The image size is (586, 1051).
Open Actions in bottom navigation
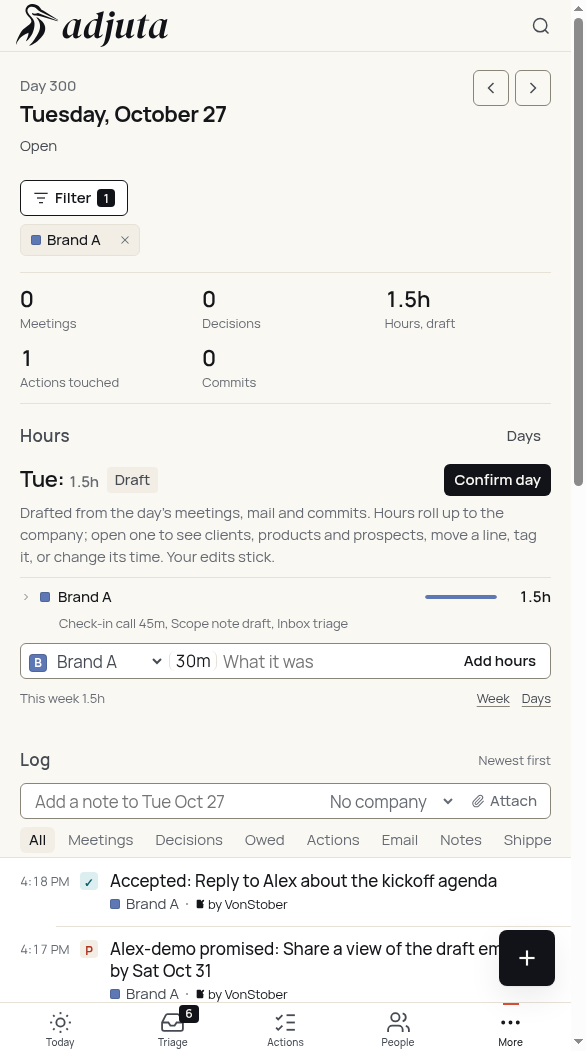[x=285, y=1028]
